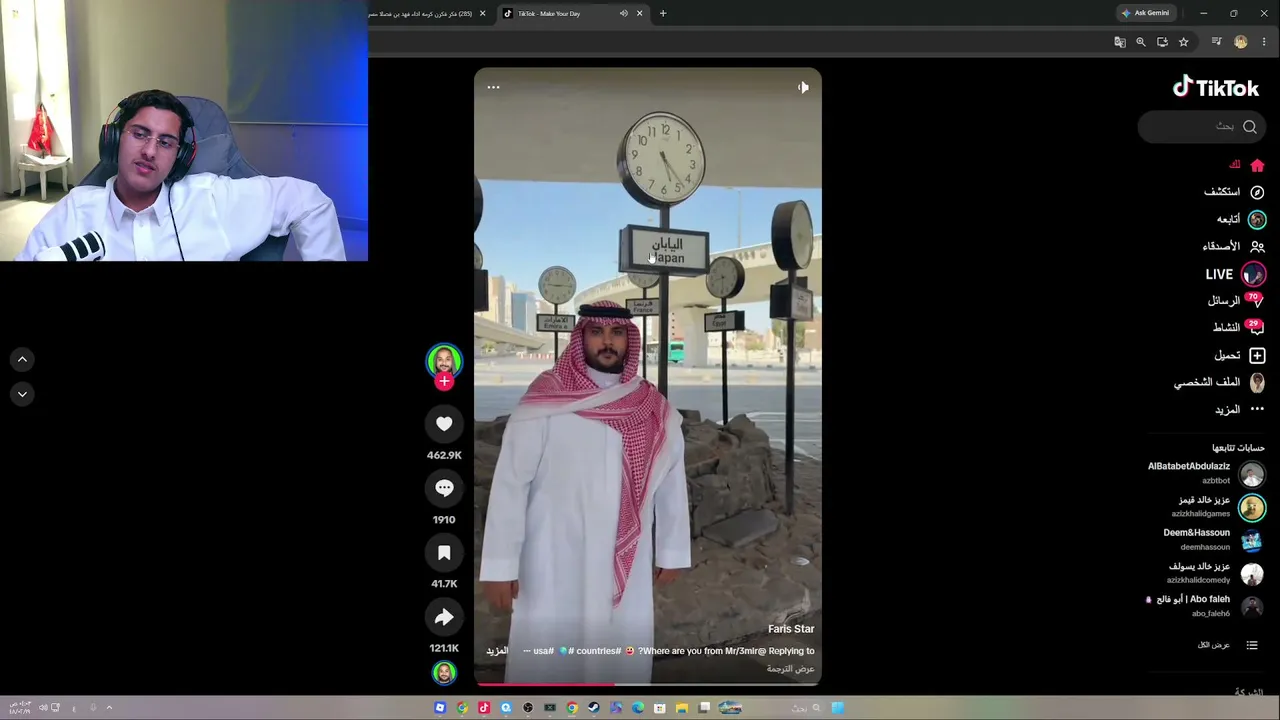
Task: Open the azizkhalidgames followed account
Action: point(1217,507)
